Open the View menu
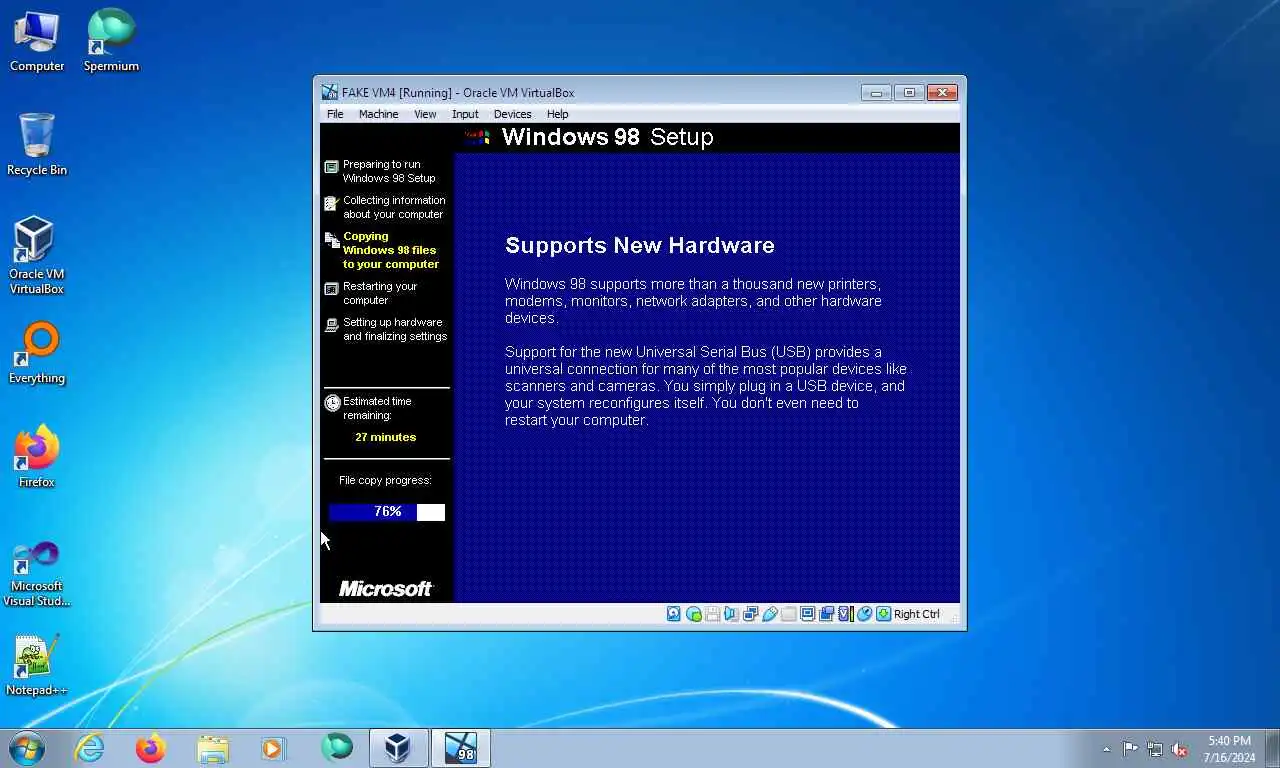1280x768 pixels. (x=425, y=114)
